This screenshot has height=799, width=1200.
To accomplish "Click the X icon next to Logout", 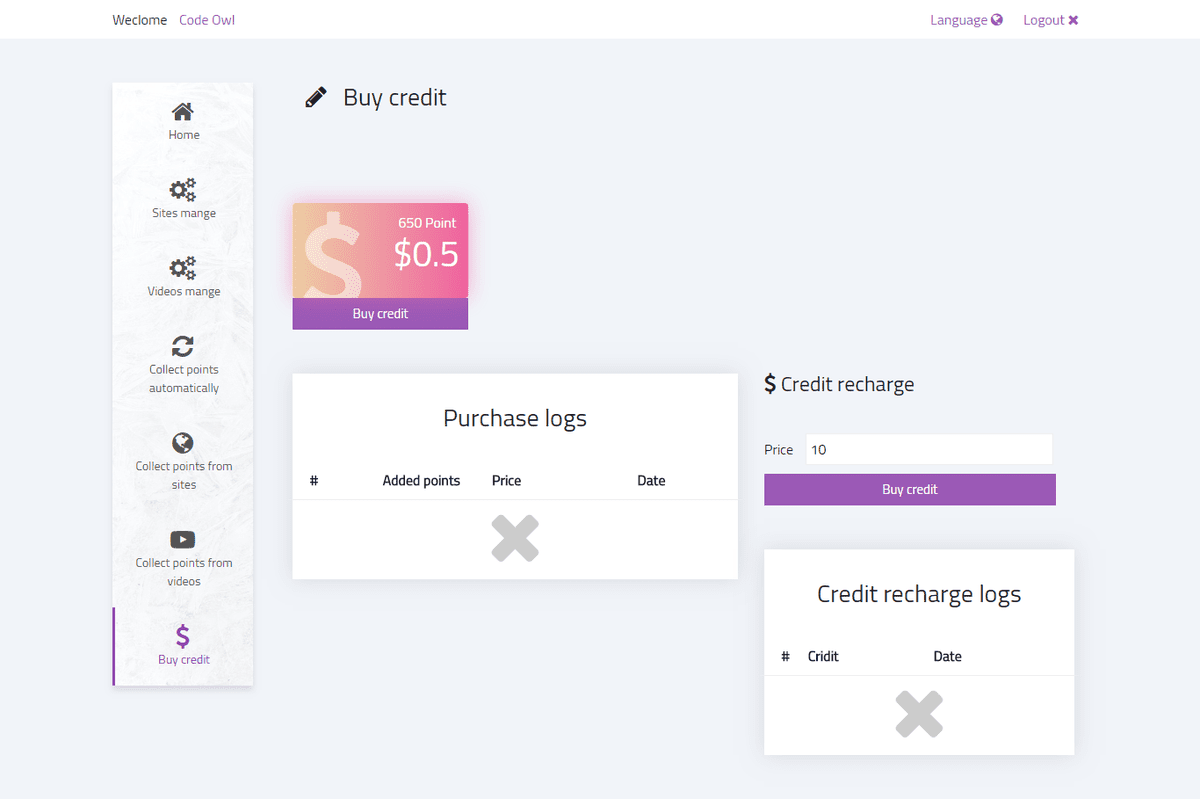I will click(x=1073, y=19).
